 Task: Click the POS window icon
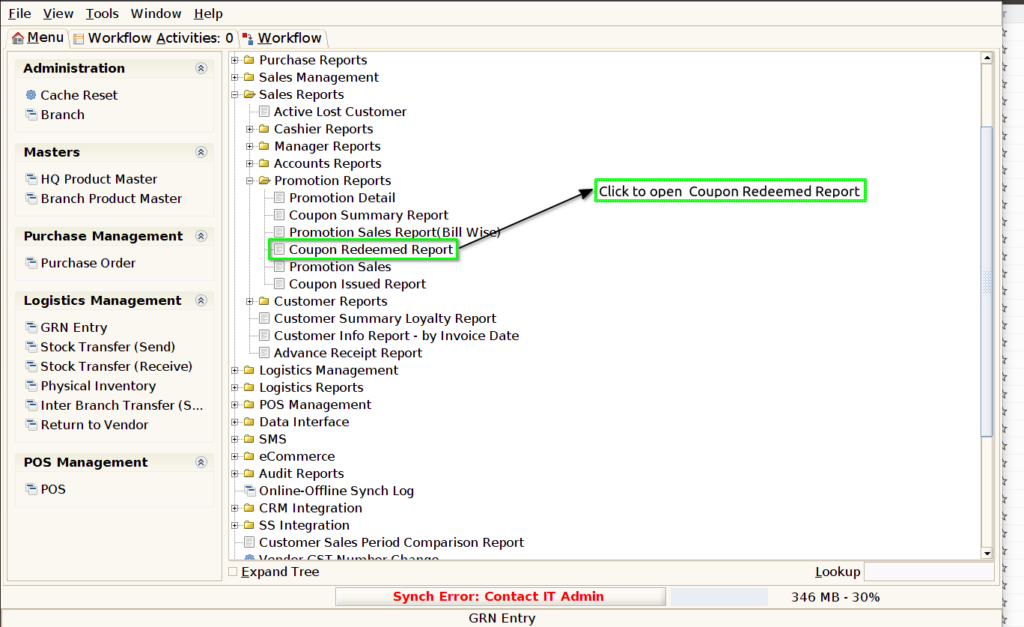point(31,489)
